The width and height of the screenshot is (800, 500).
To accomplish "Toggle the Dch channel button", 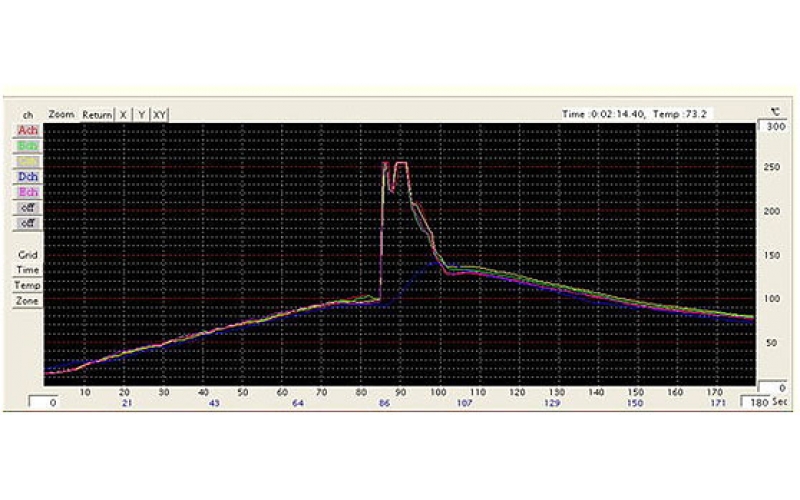I will [x=28, y=176].
